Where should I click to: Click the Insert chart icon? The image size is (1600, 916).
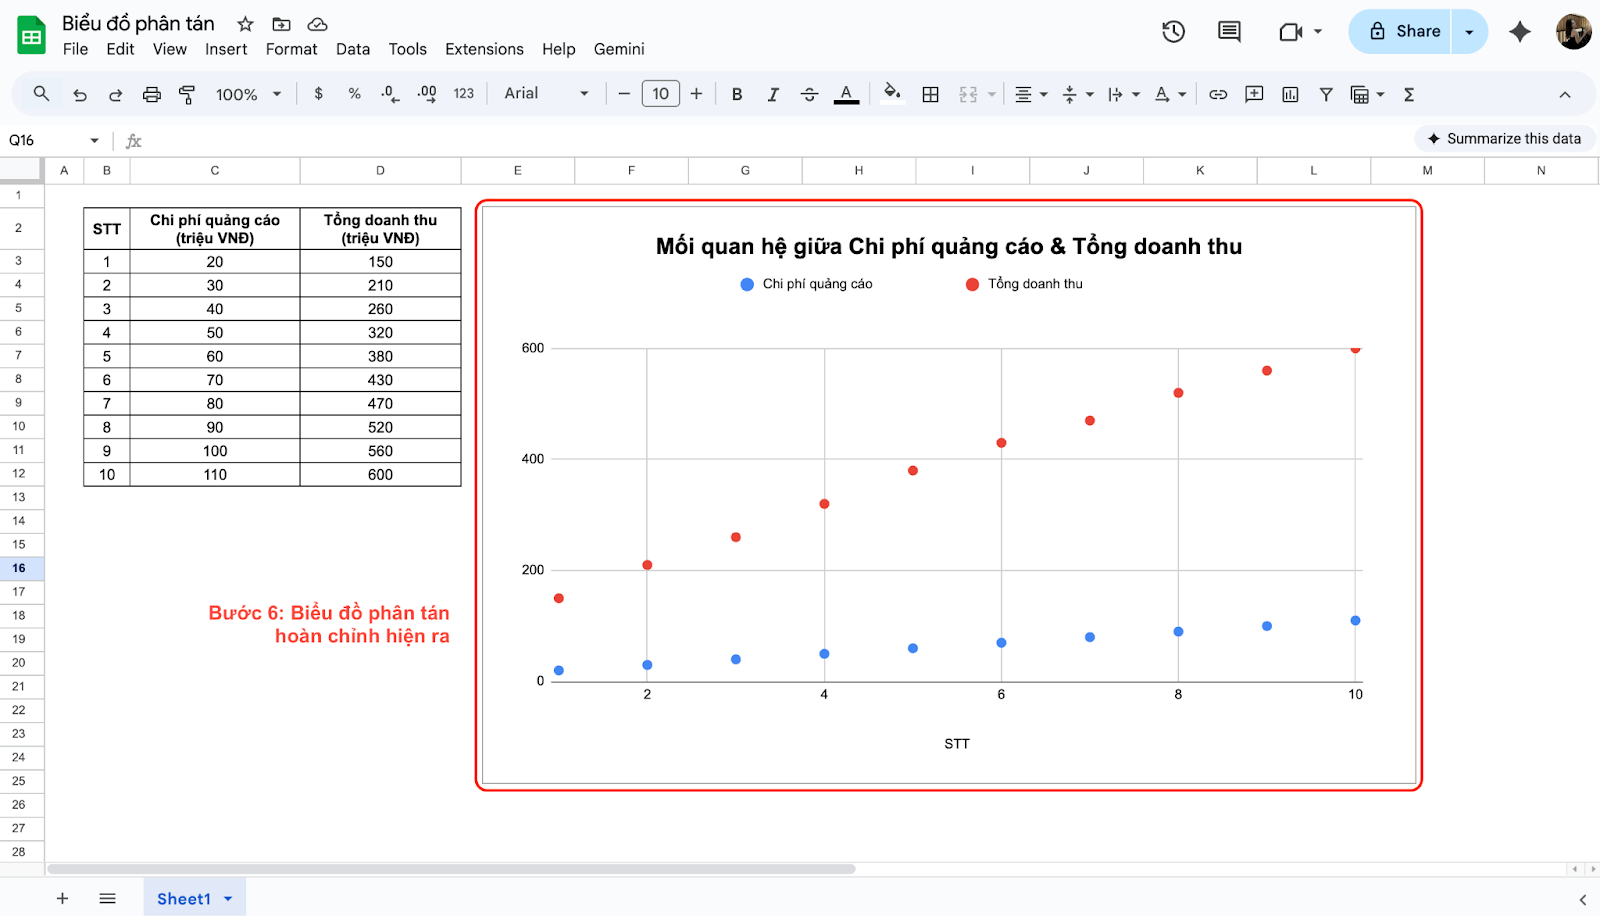click(x=1290, y=94)
